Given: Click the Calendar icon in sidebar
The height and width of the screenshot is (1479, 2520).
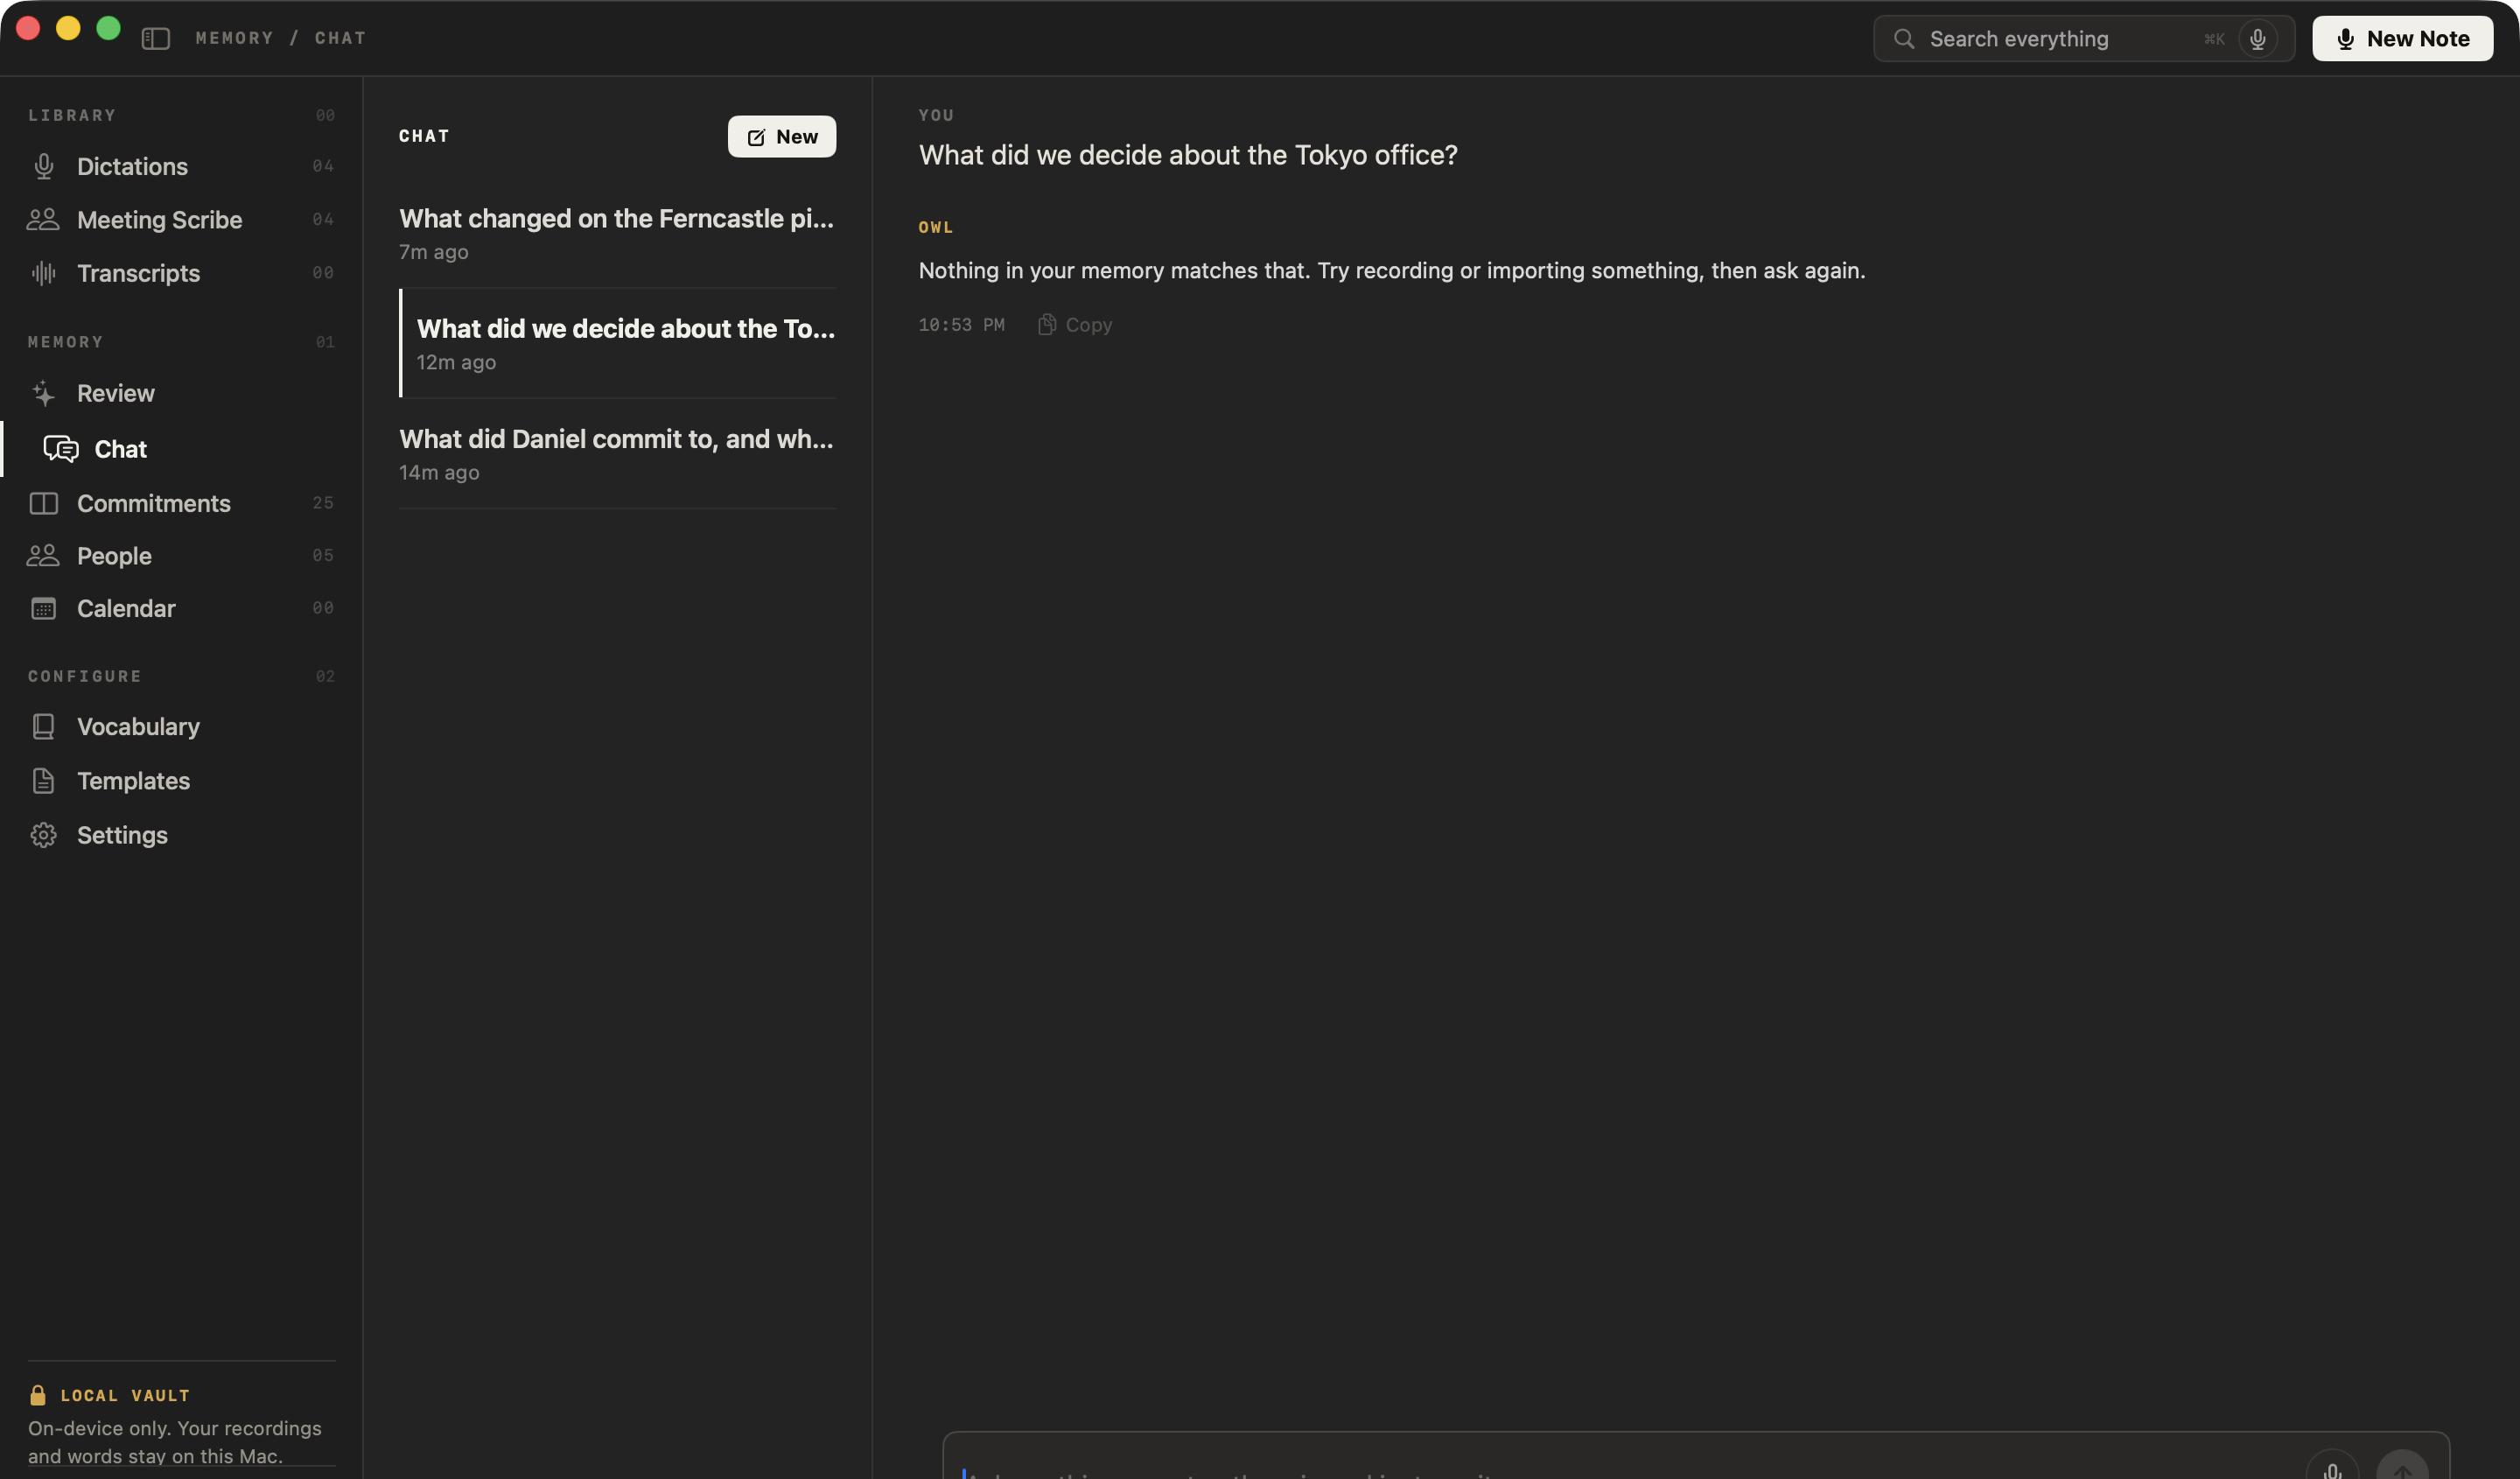Looking at the screenshot, I should [x=44, y=608].
